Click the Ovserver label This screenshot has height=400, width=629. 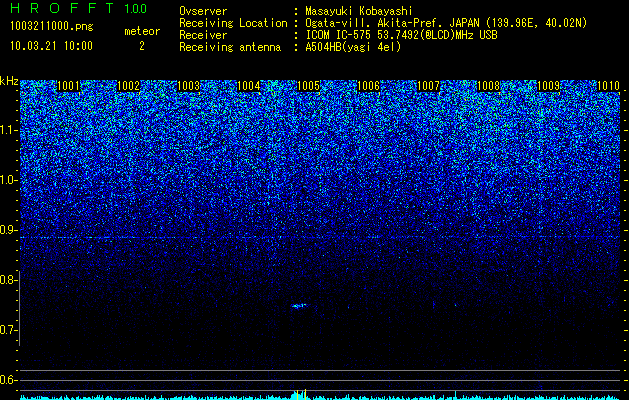pos(203,11)
